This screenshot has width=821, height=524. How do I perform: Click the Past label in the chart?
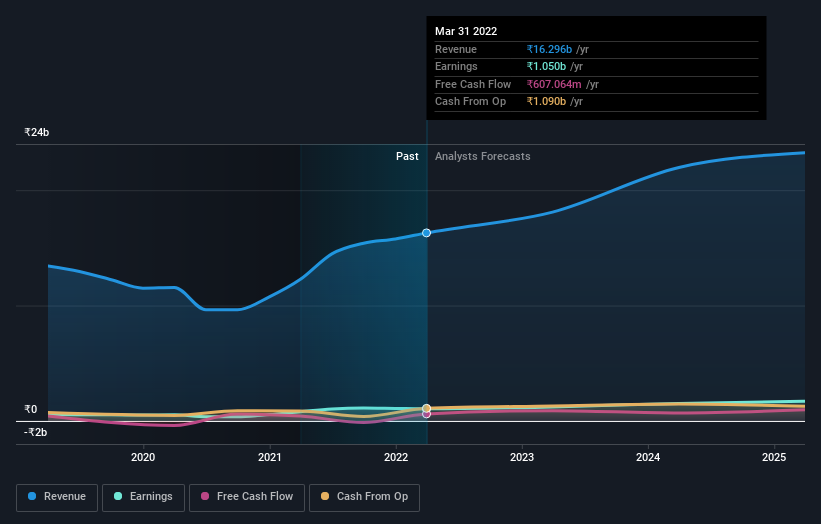click(407, 157)
